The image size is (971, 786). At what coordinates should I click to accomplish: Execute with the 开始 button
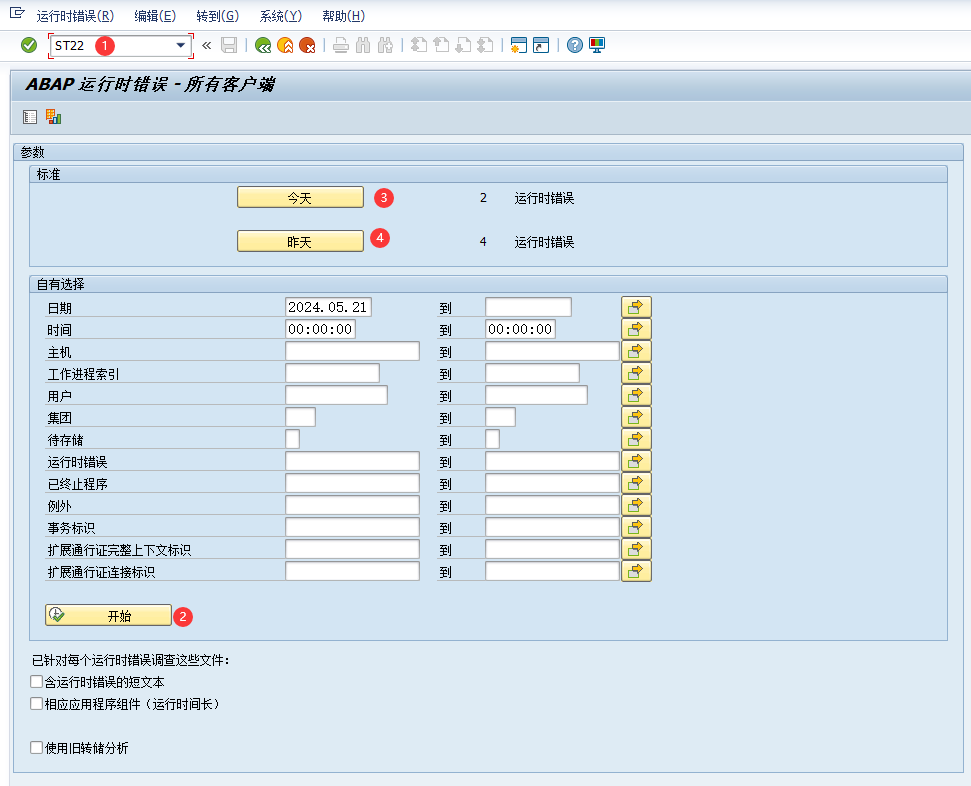[x=108, y=614]
